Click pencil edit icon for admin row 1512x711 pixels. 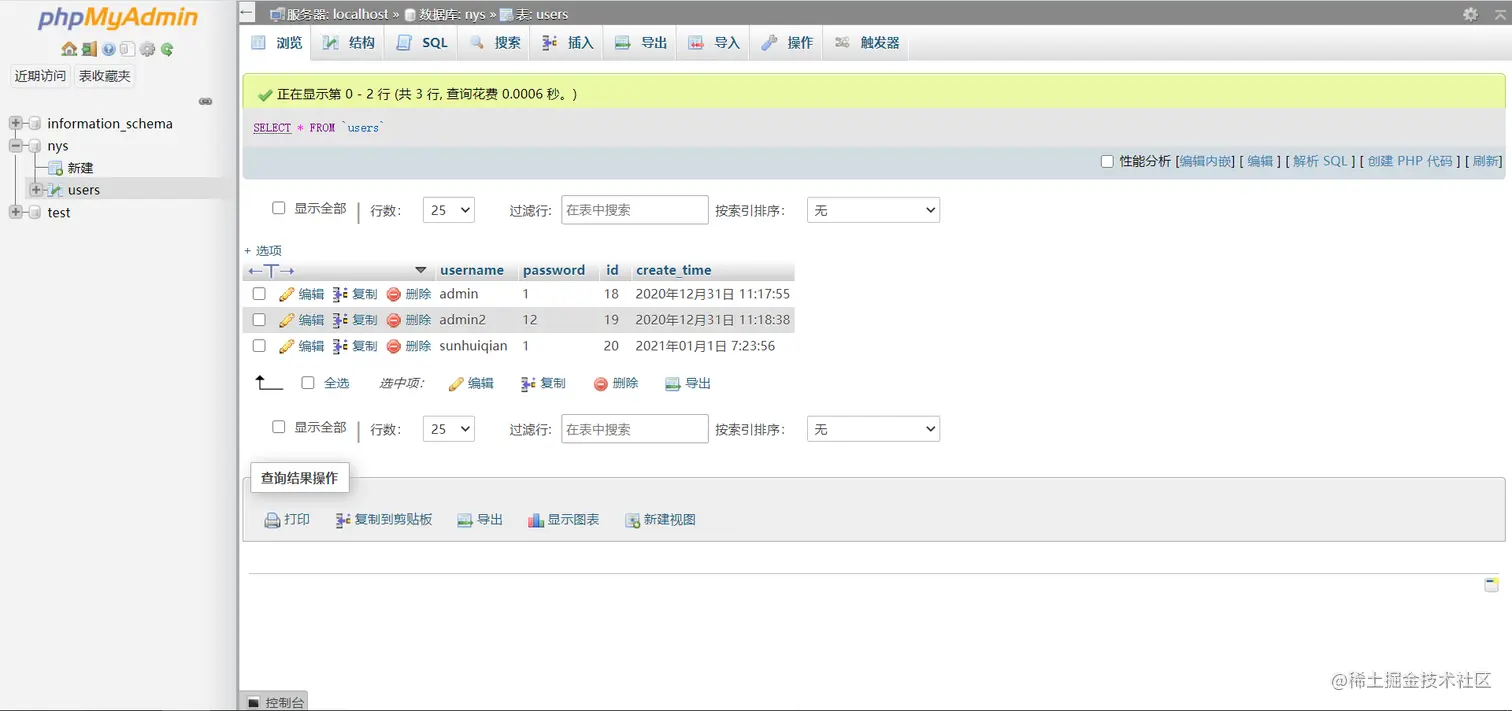tap(287, 294)
